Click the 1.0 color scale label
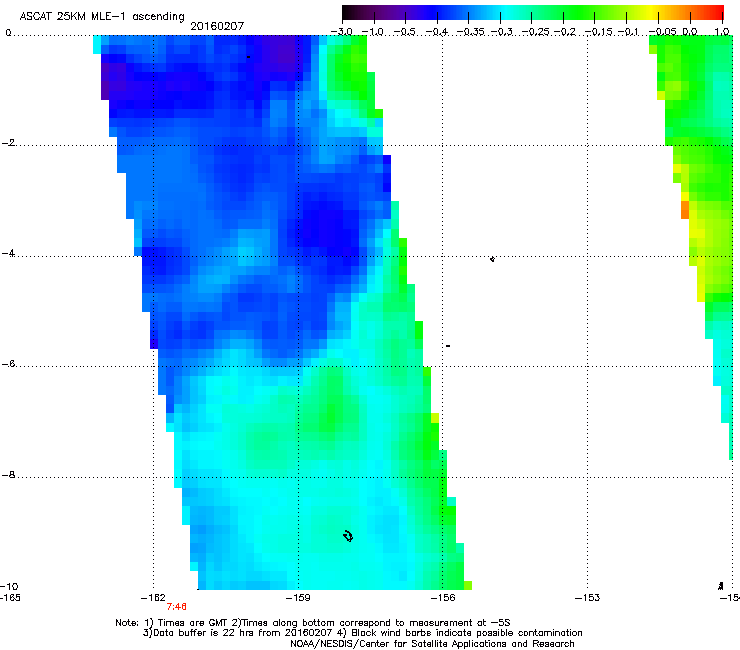 (722, 32)
